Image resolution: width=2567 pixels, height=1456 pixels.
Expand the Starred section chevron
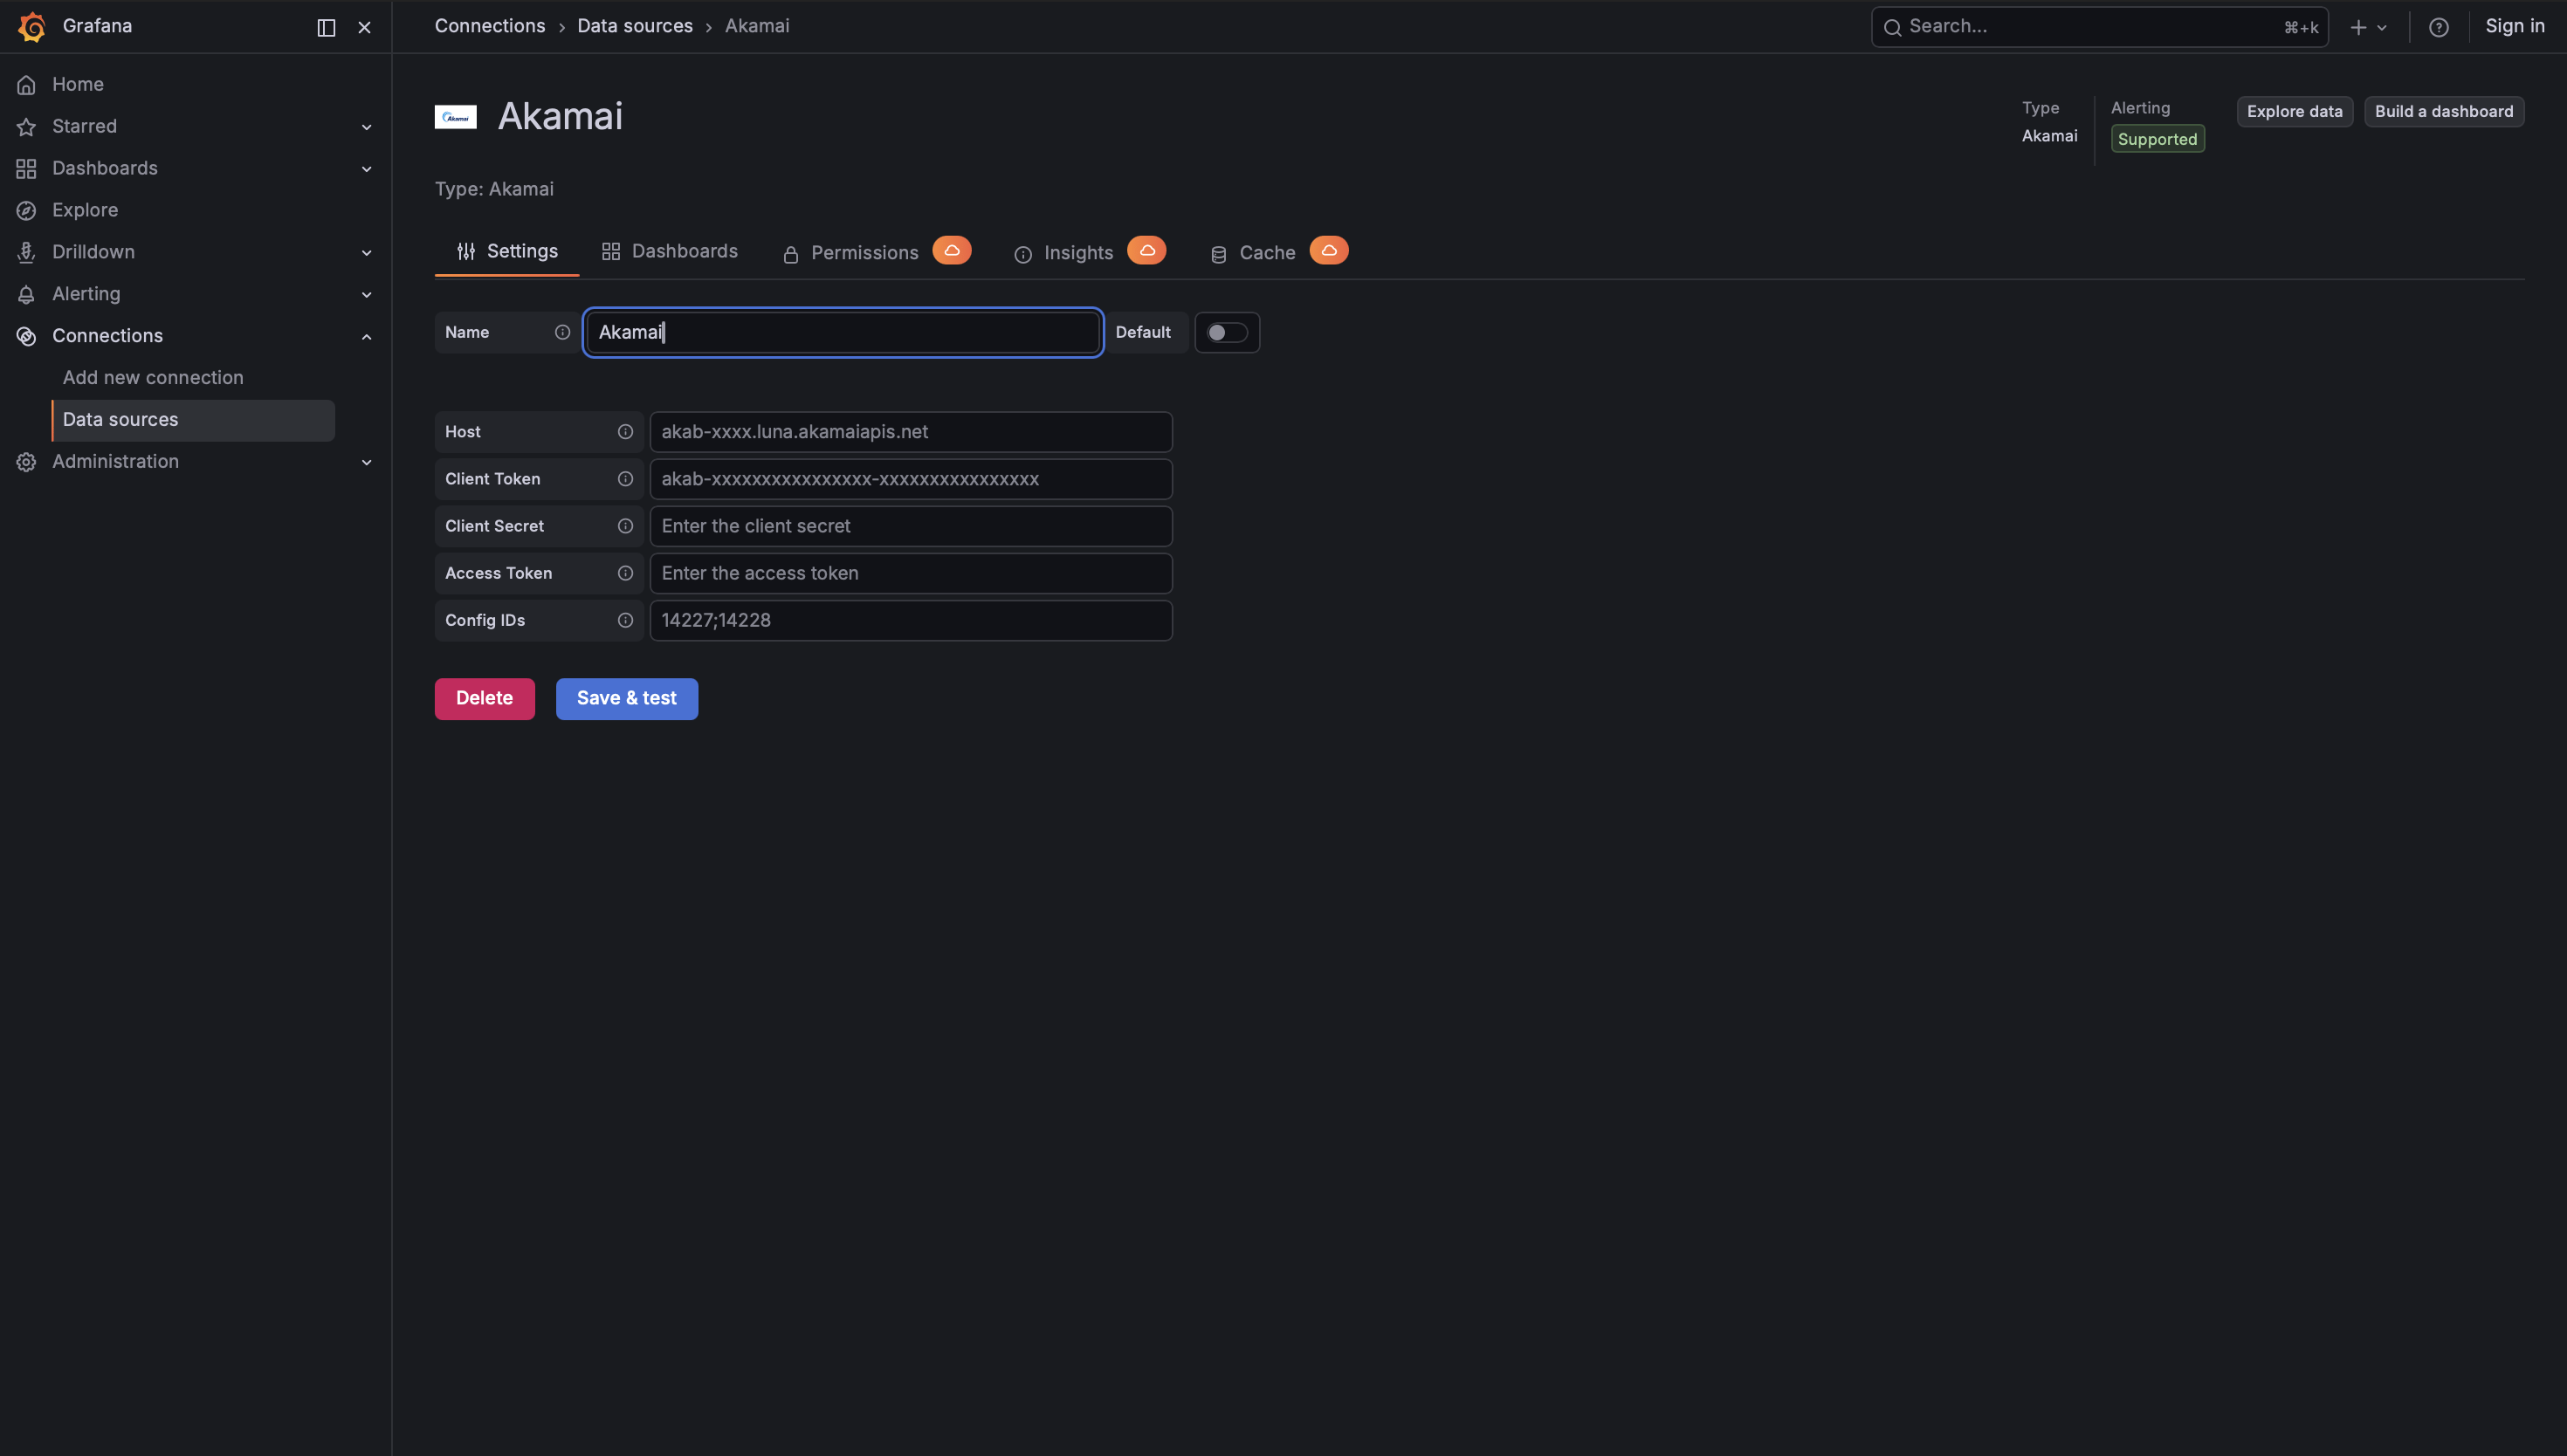[x=367, y=127]
